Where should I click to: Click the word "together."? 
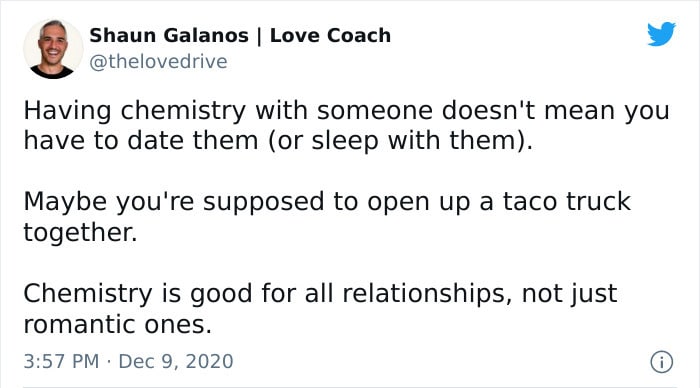(x=80, y=233)
